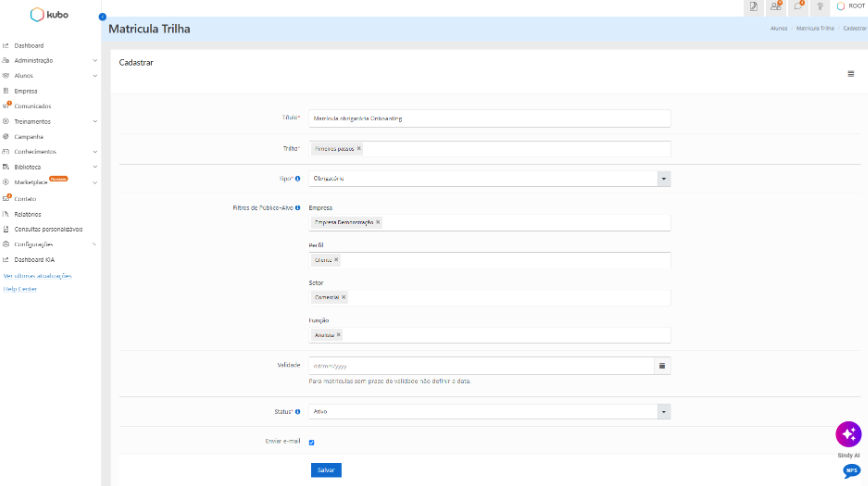Open the hamburger menu in Cadastrar panel
The height and width of the screenshot is (486, 868).
851,74
